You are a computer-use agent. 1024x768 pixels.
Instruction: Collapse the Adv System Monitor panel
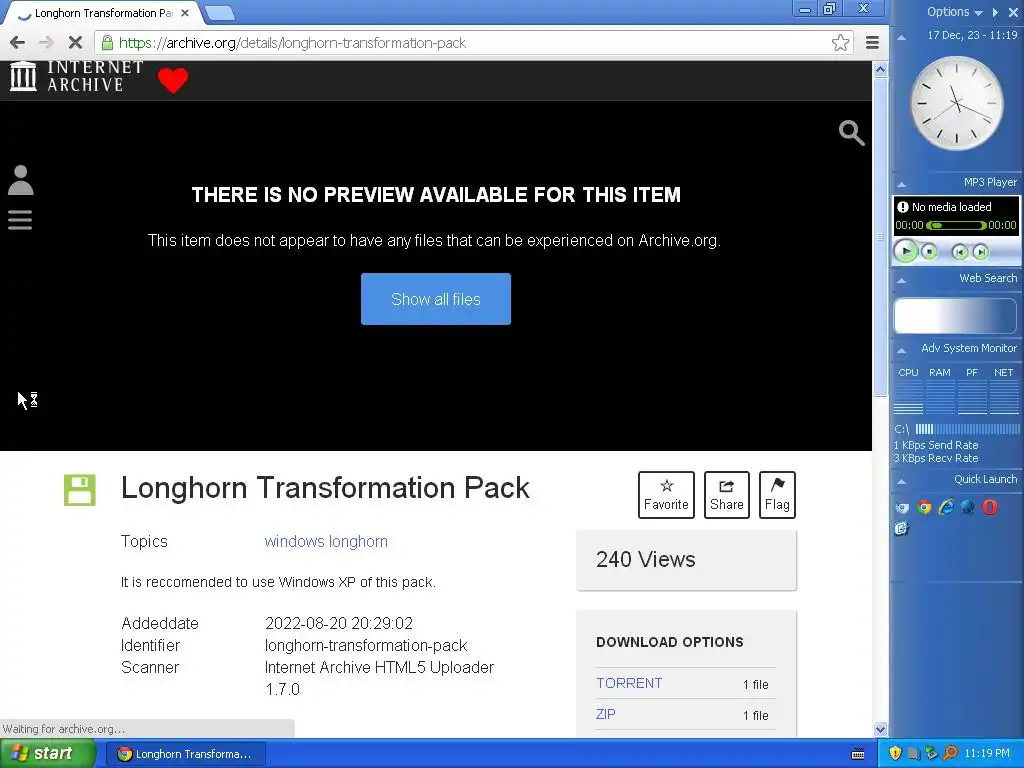click(901, 350)
